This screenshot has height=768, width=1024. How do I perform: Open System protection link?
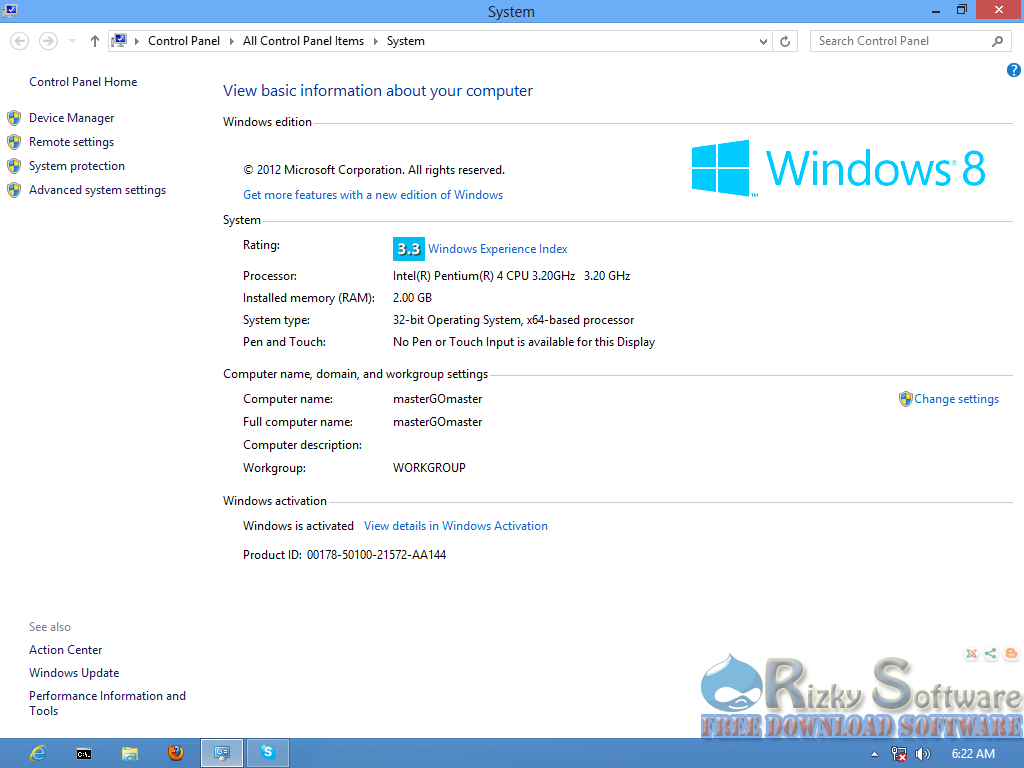click(x=76, y=166)
